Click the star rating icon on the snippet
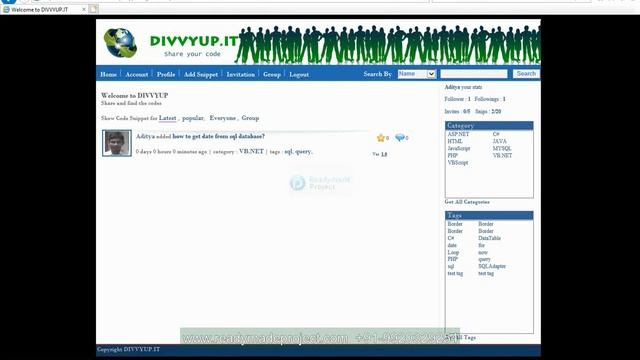Screen dimensions: 640x360 381,138
